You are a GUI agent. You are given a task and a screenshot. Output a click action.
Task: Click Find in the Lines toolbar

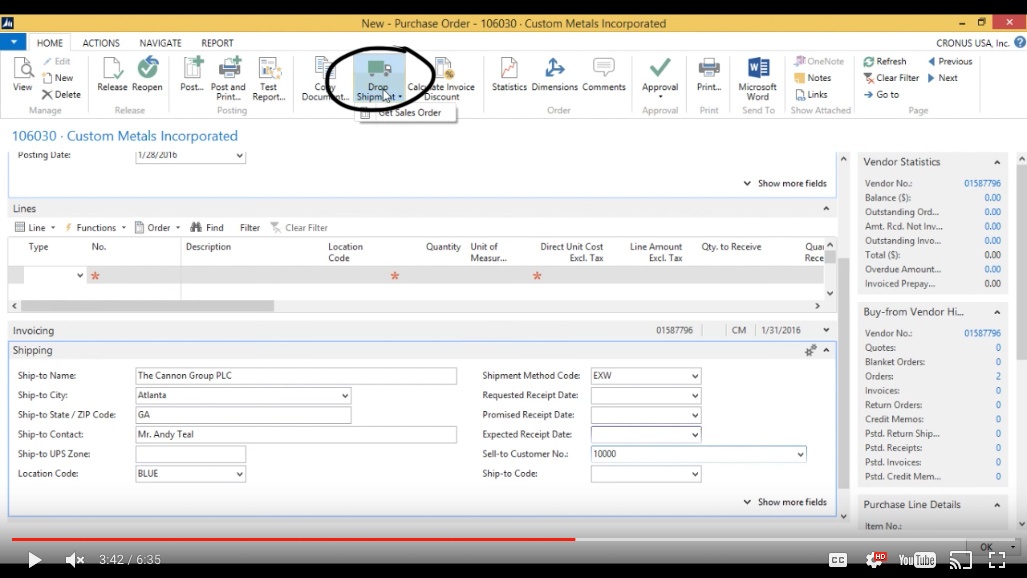(x=207, y=227)
